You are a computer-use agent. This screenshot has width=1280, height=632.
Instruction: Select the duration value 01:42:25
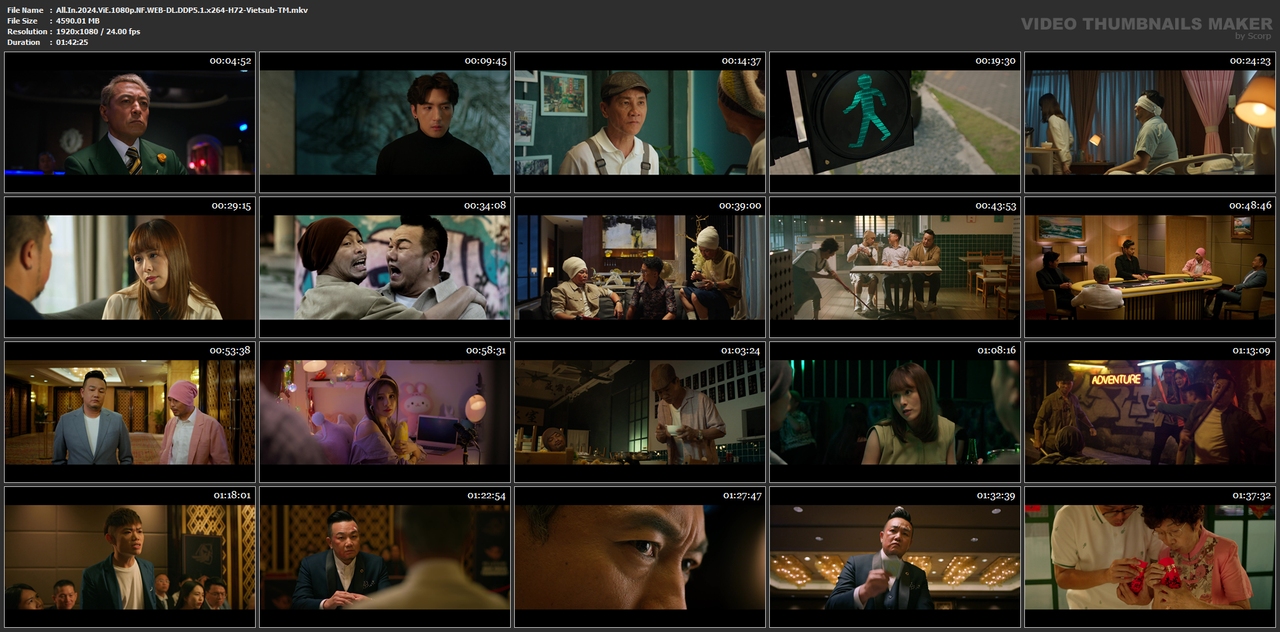tap(72, 42)
